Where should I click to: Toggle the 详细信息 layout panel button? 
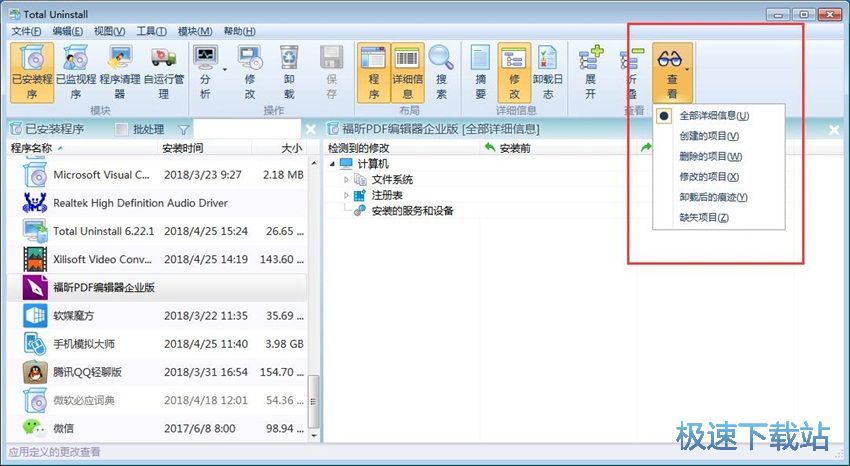coord(407,72)
